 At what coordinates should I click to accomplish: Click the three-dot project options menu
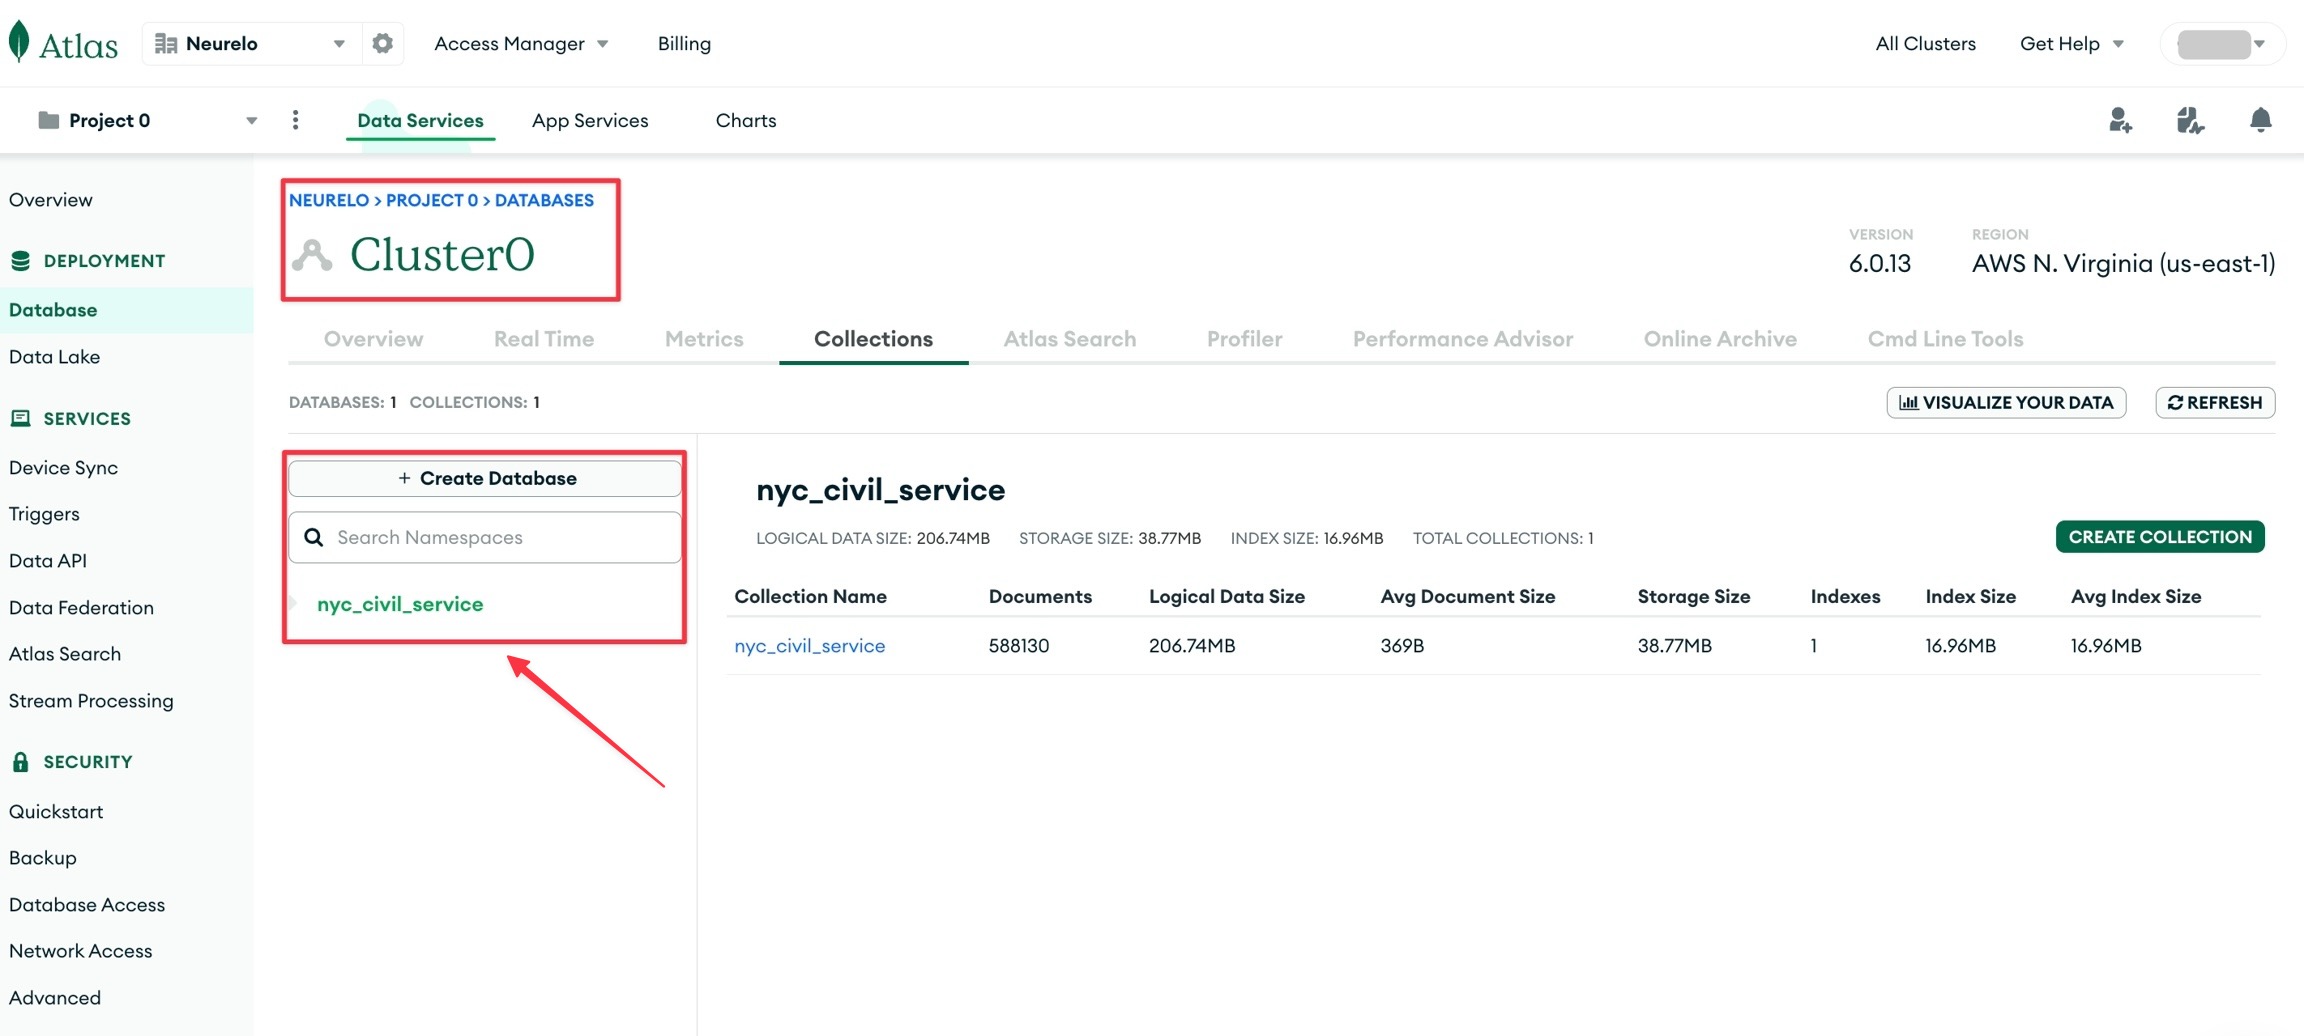click(295, 120)
